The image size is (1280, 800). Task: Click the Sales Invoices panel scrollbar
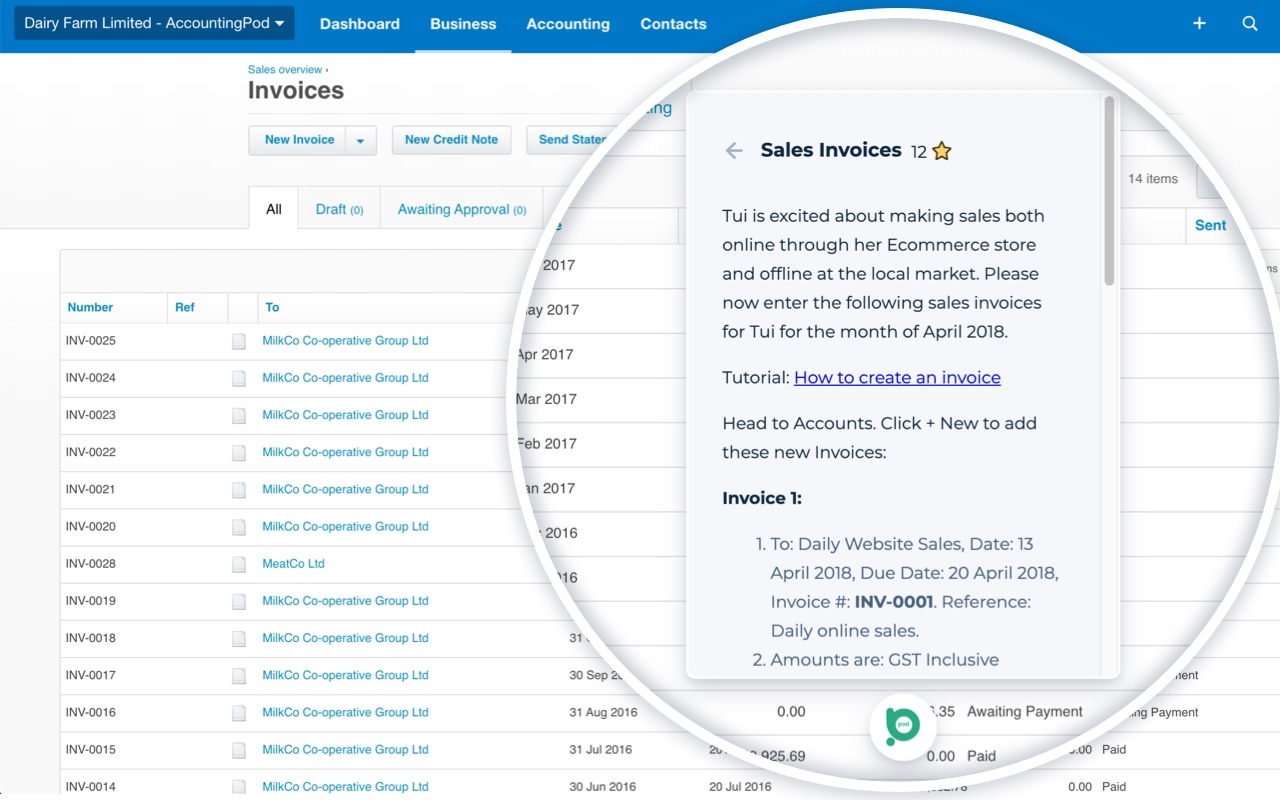pos(1109,190)
